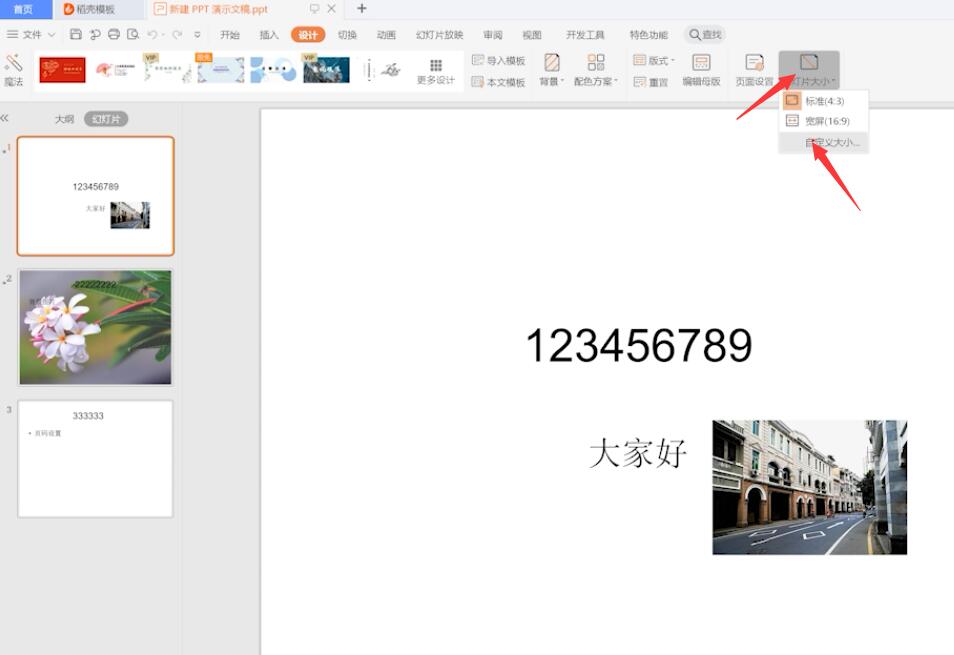Switch to the 动画 ribbon tab
Viewport: 954px width, 655px height.
point(386,35)
